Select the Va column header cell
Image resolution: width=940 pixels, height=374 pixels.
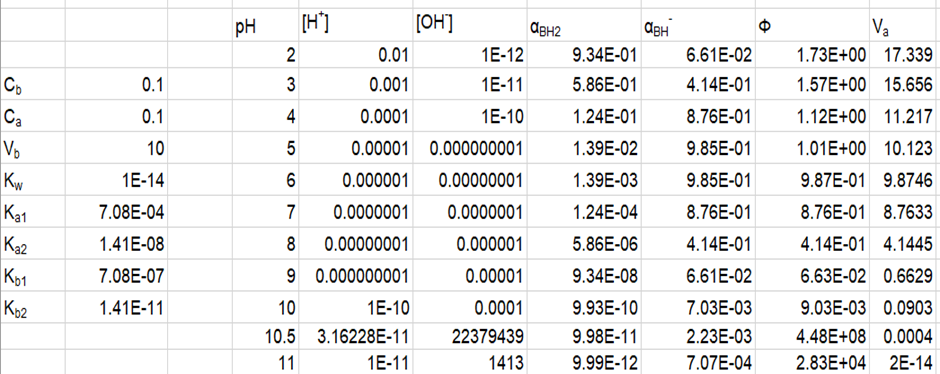(x=905, y=26)
